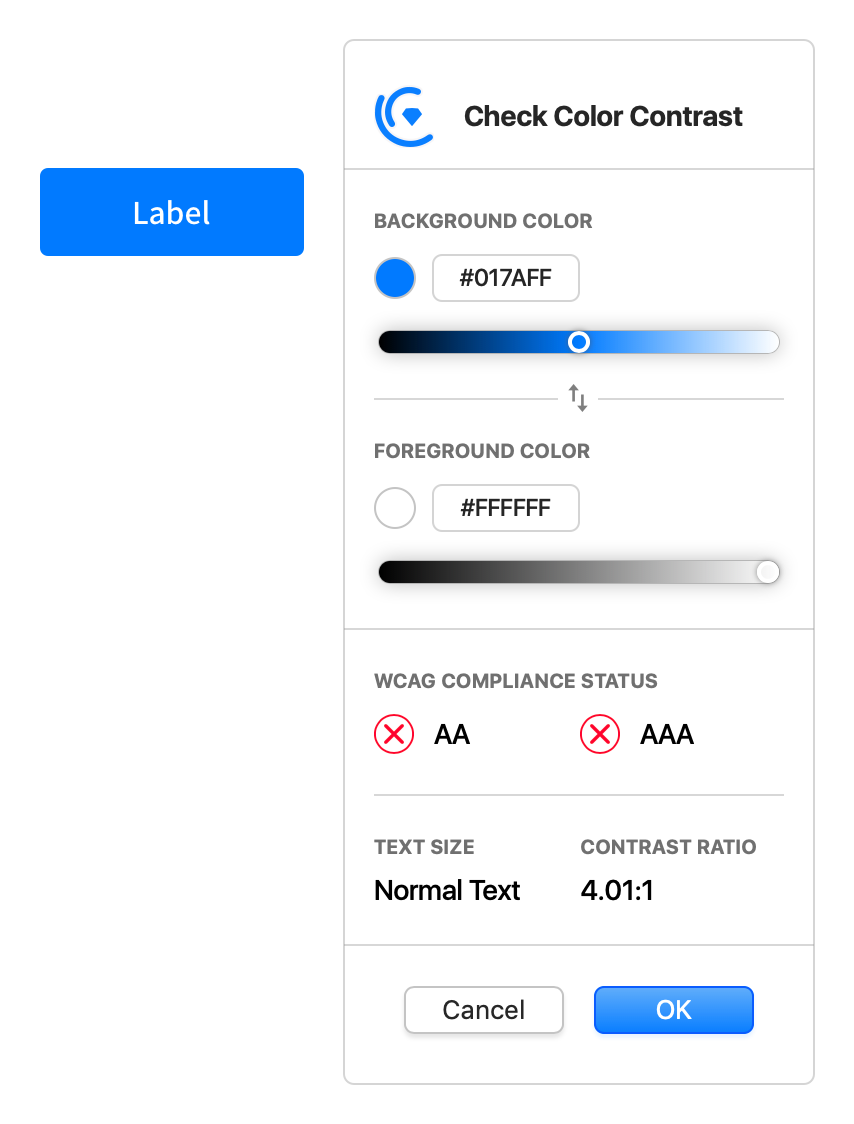This screenshot has height=1124, width=854.
Task: Click the background hex field #017AFF
Action: [x=506, y=278]
